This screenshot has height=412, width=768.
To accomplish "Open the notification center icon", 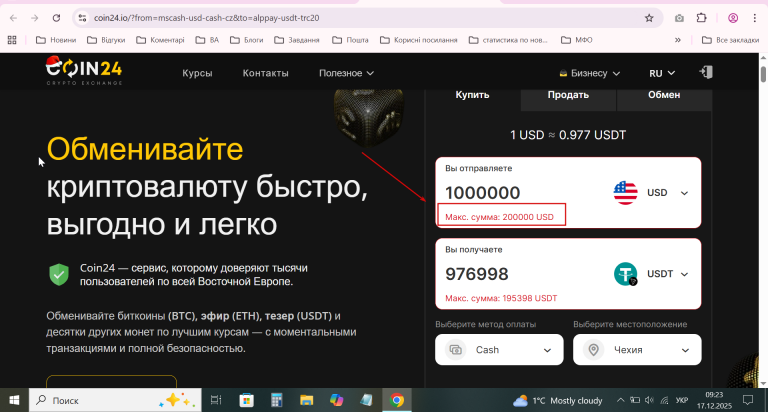I will tap(747, 400).
